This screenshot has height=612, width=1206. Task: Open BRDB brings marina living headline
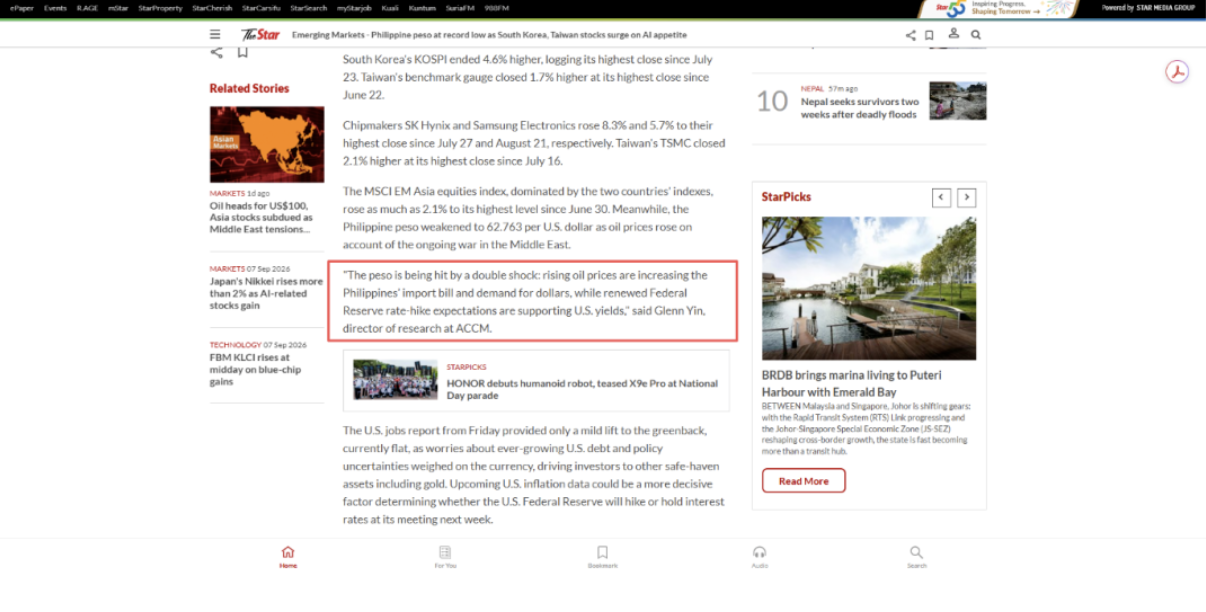[x=852, y=383]
